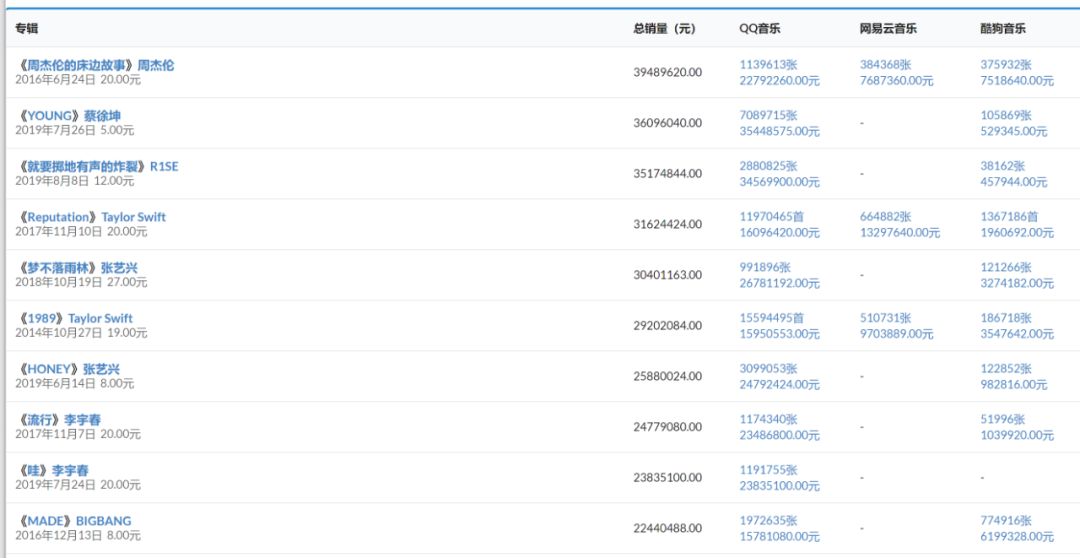Click the 网易云音乐 column header
Screen dimensions: 1080x558
[889, 28]
